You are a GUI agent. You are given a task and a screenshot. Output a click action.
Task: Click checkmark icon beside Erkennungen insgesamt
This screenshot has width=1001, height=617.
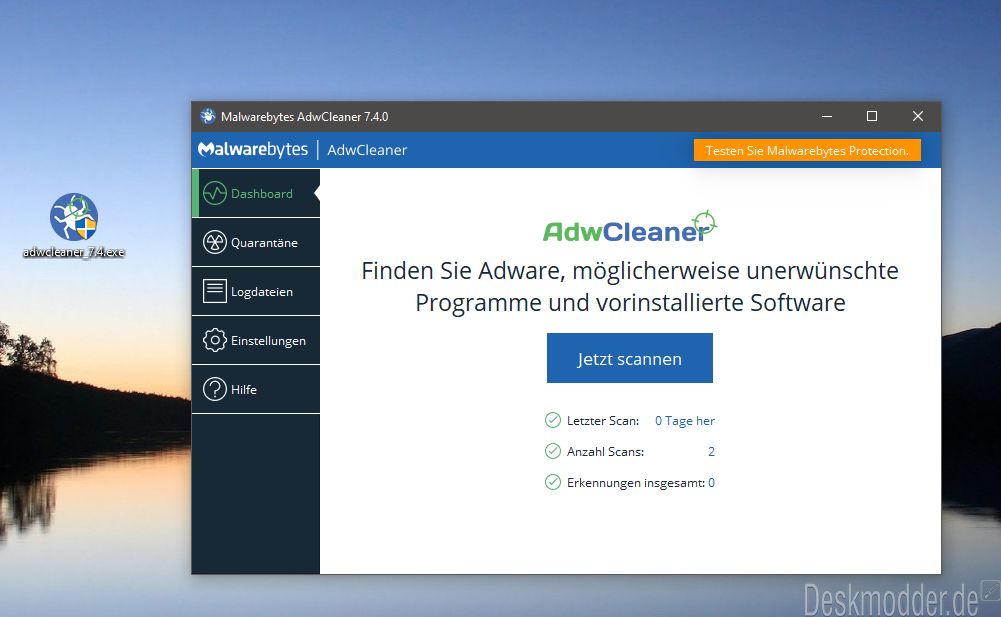click(x=553, y=482)
